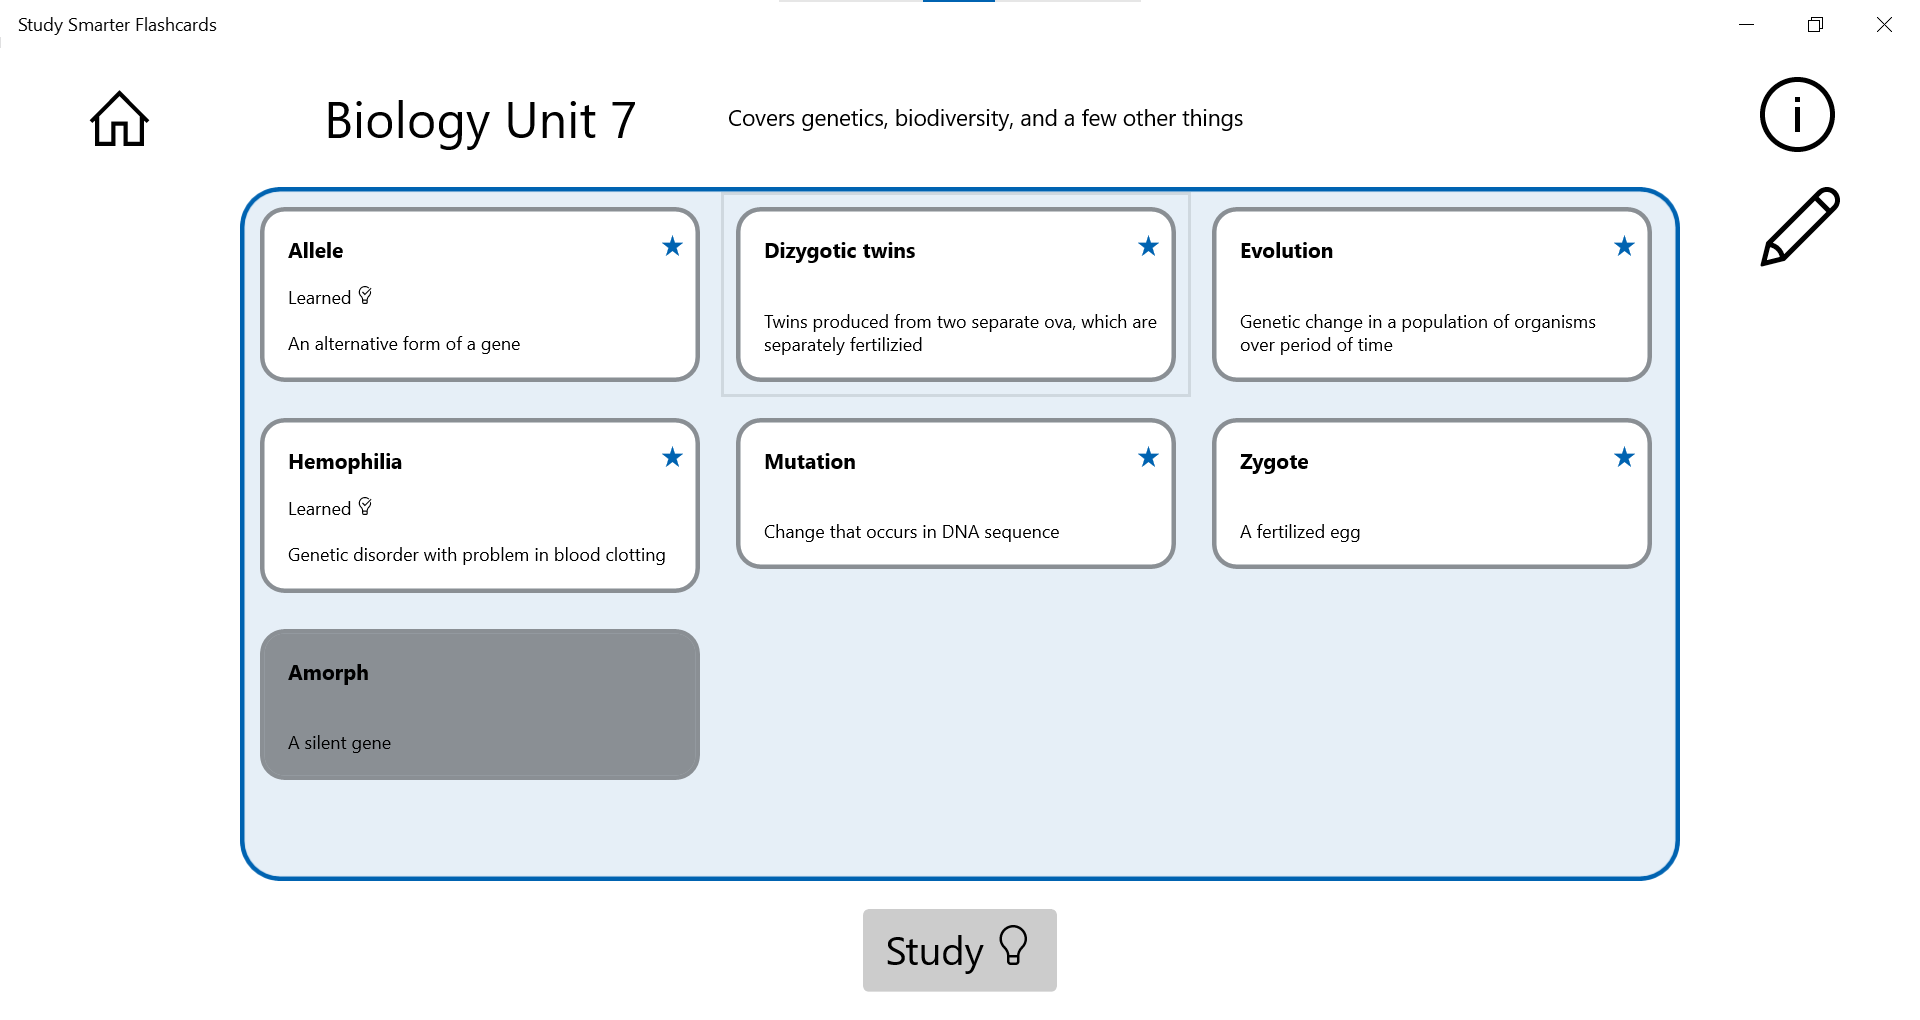Click the Mutation term title
This screenshot has height=1020, width=1920.
point(809,462)
